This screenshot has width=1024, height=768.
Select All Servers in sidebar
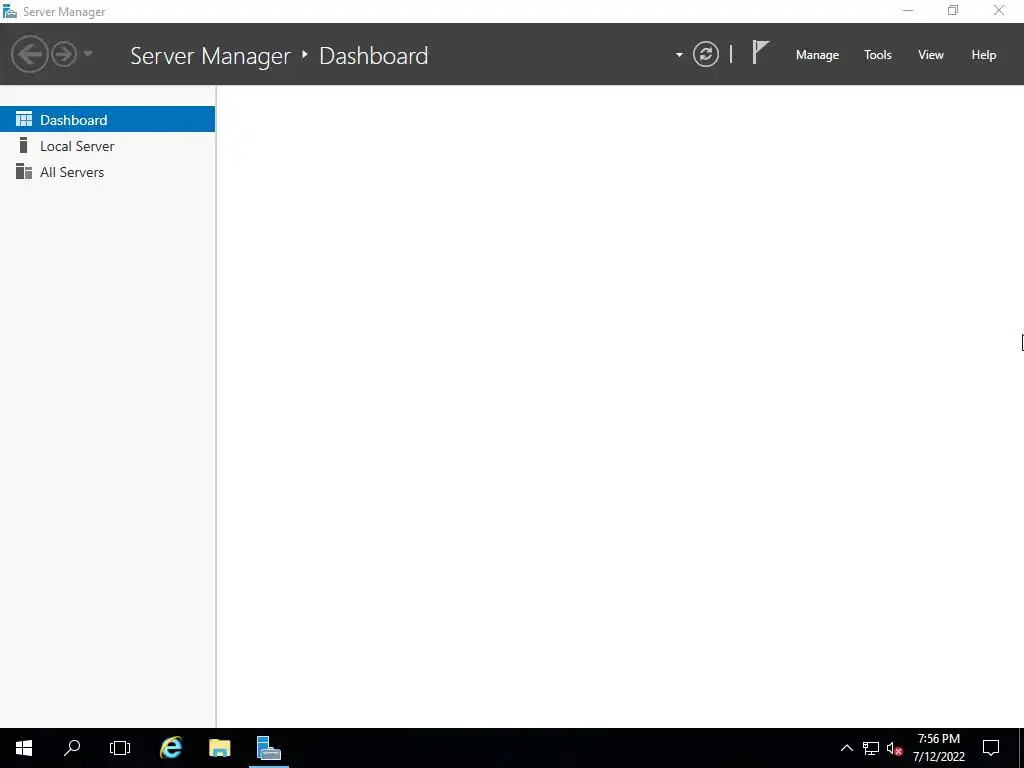click(x=108, y=172)
